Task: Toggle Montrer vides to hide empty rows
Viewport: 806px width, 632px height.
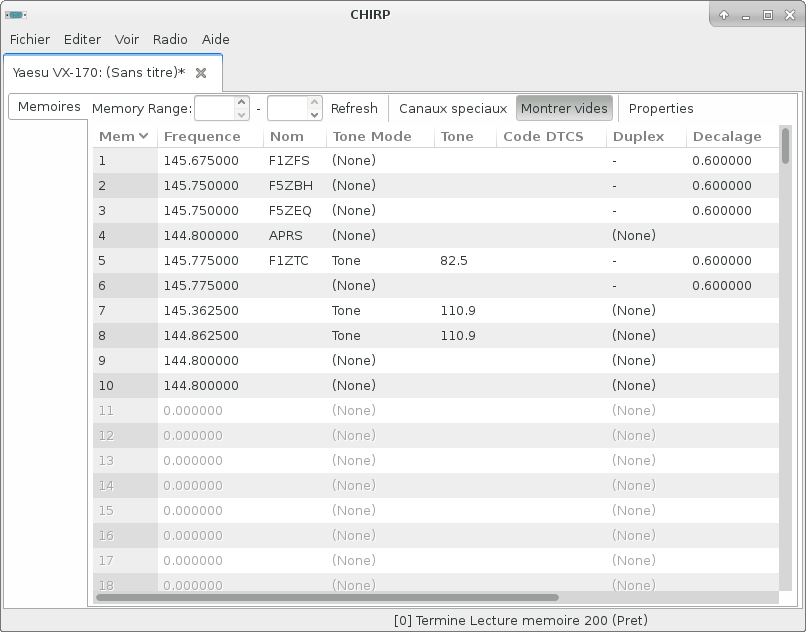Action: point(564,109)
